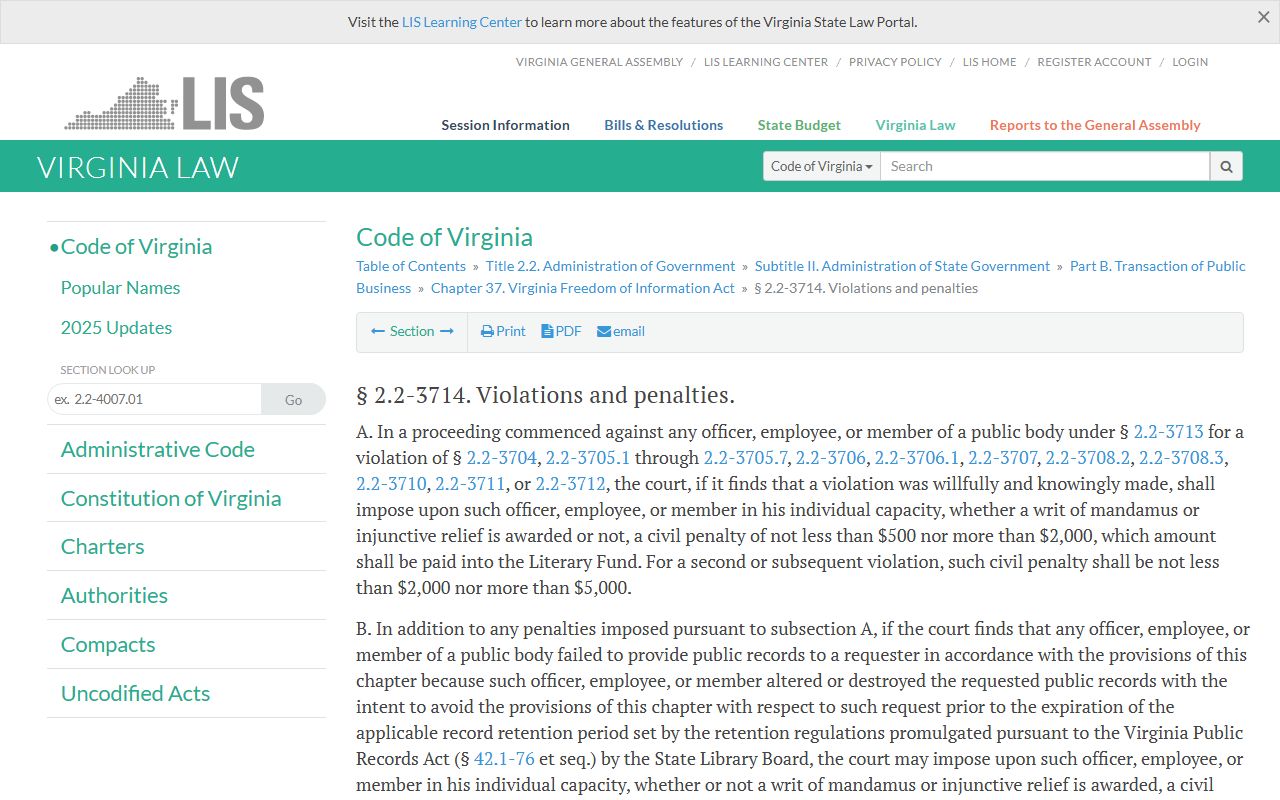Viewport: 1280px width, 800px height.
Task: Open the Code of Virginia search dropdown
Action: coord(821,166)
